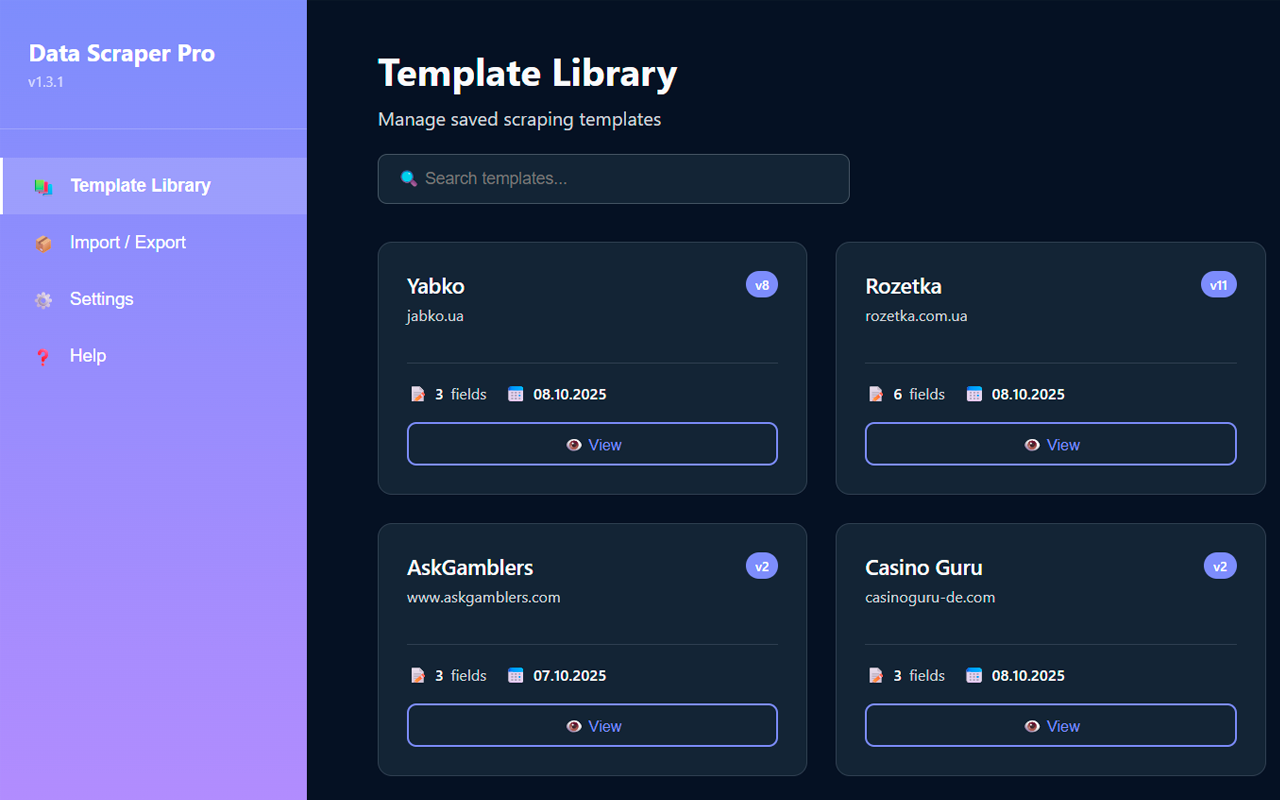Click the 07.10.2025 date on AskGamblers

[x=570, y=676]
